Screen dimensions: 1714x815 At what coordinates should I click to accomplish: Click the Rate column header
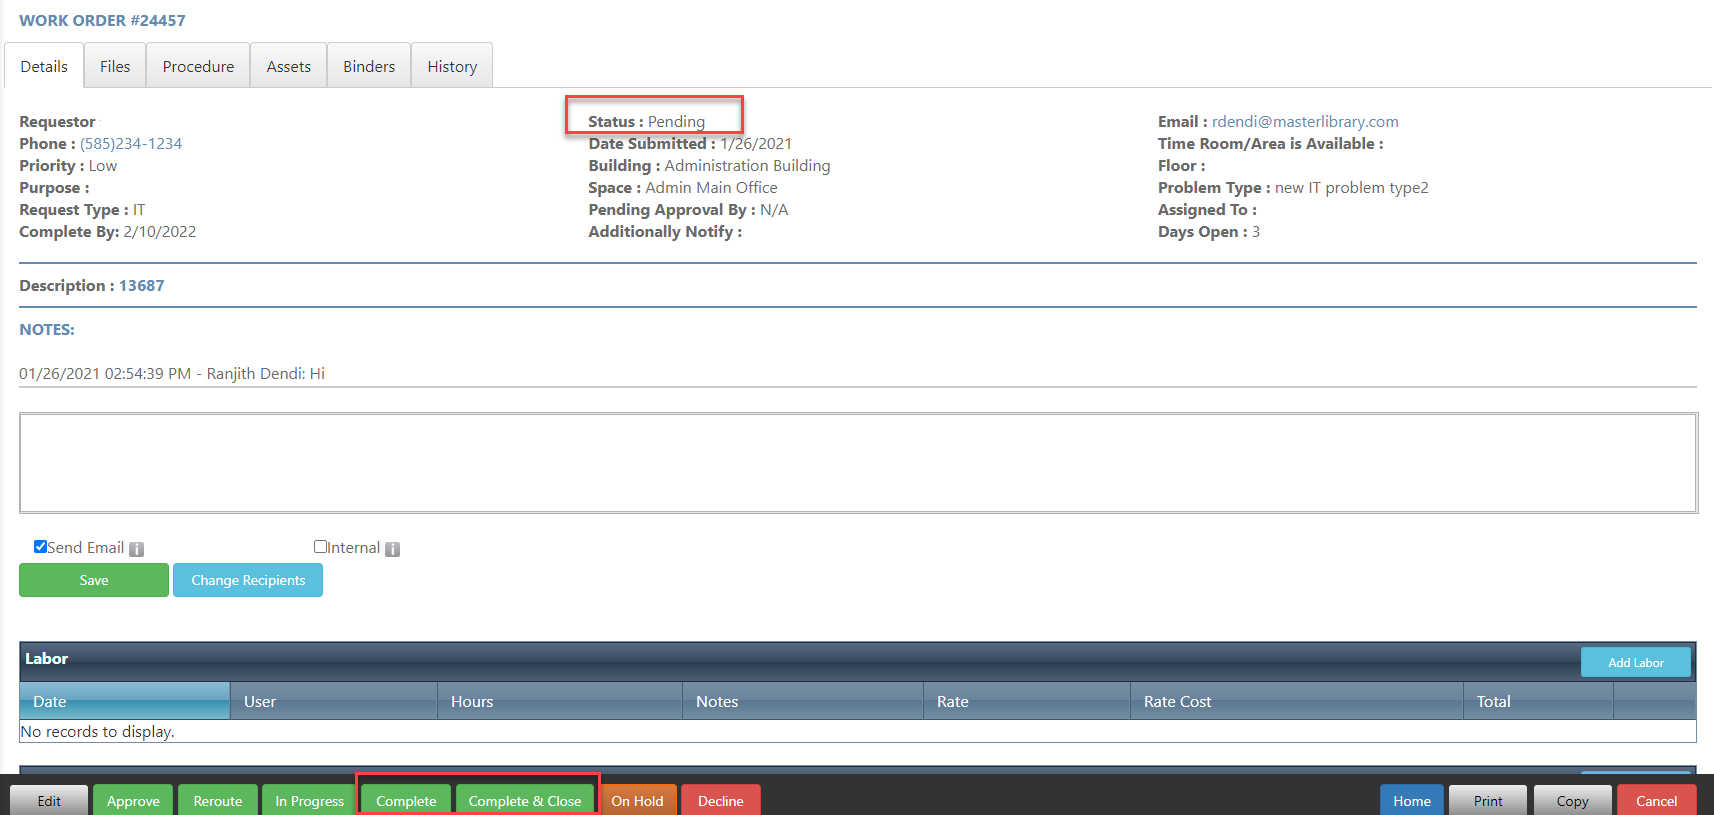[x=1027, y=701]
